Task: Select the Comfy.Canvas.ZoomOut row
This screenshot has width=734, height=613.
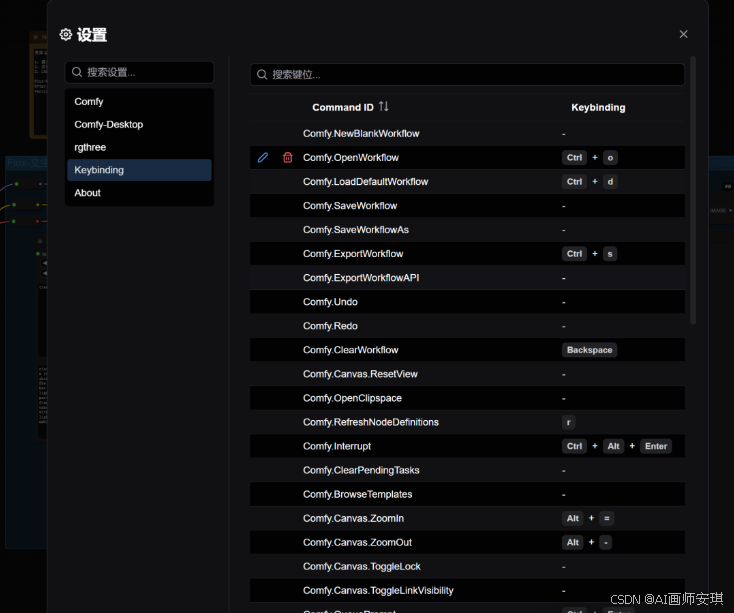Action: point(467,542)
